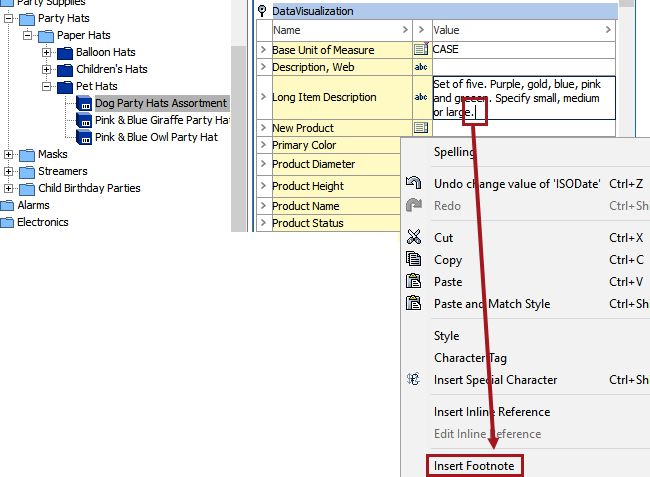
Task: Expand the Product Height attribute row
Action: point(263,186)
